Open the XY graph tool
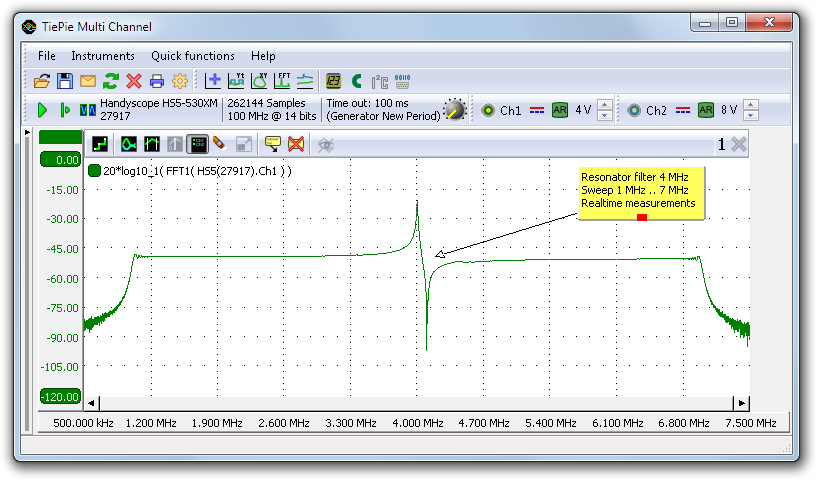Image resolution: width=816 pixels, height=480 pixels. [258, 81]
